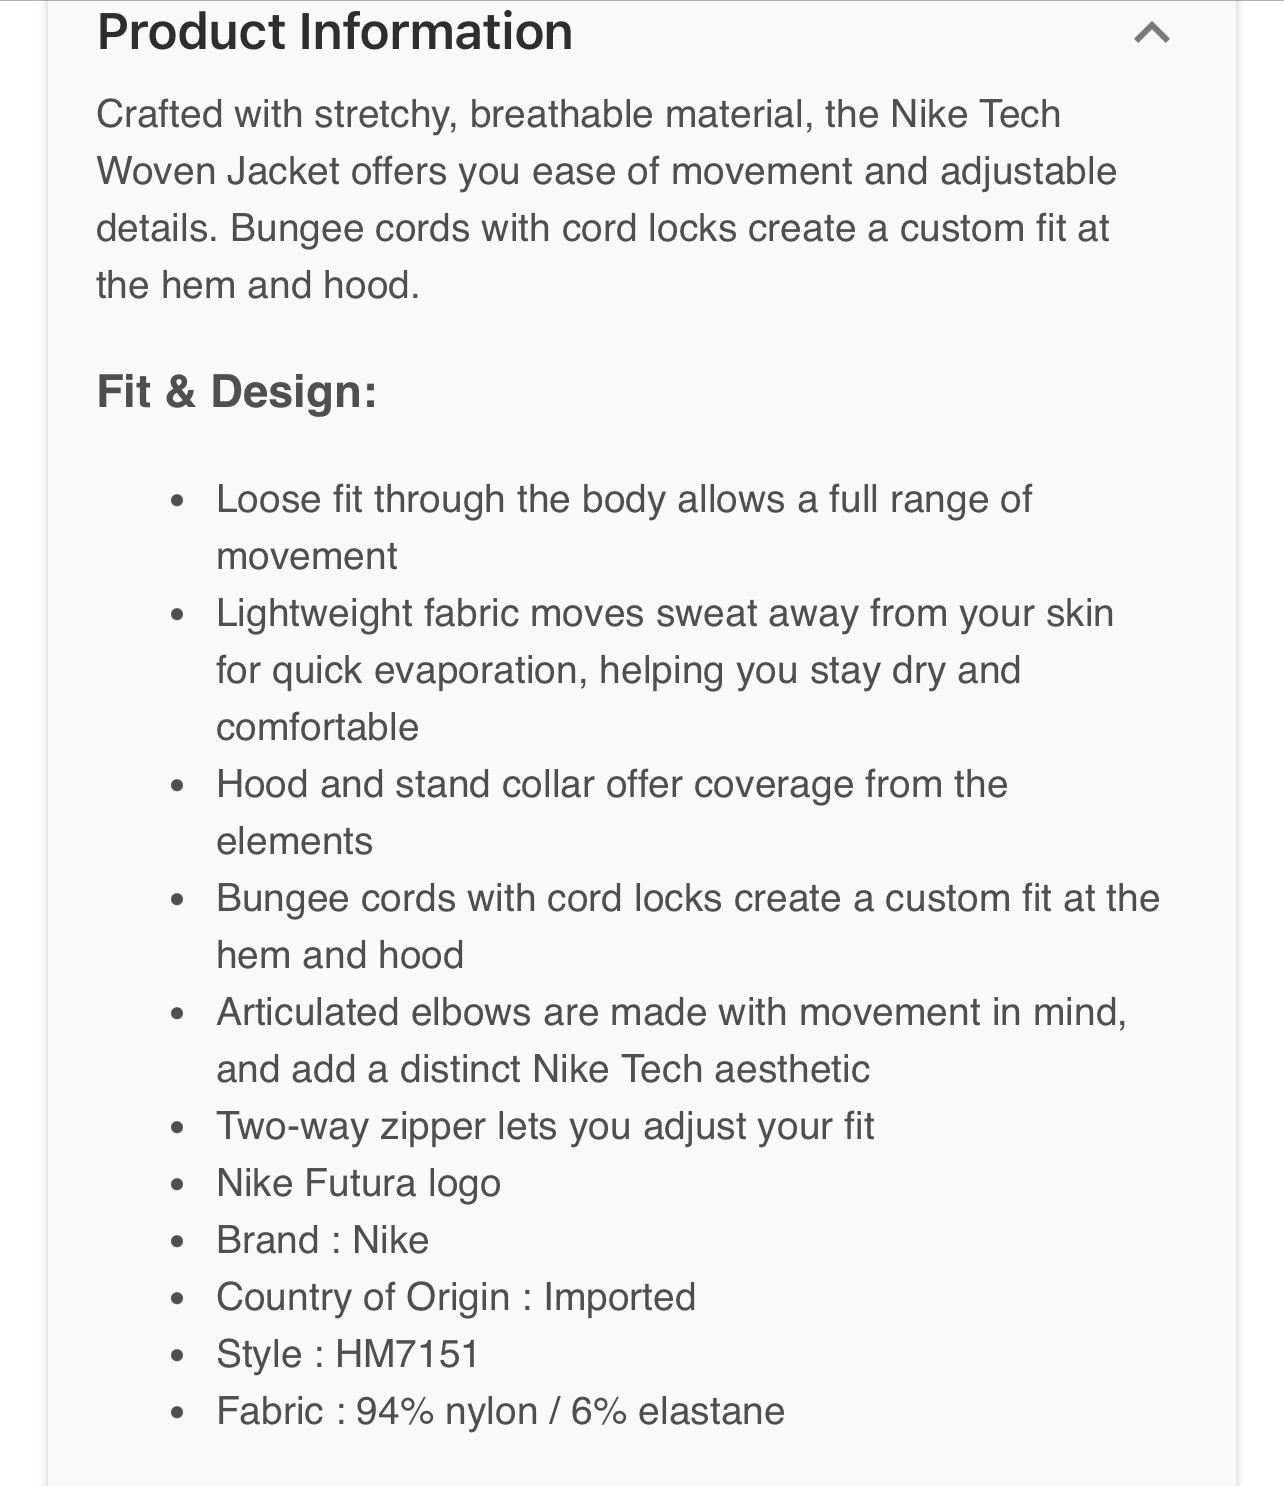Image resolution: width=1284 pixels, height=1486 pixels.
Task: Click the 'Nike Futura logo' bullet
Action: (358, 1183)
